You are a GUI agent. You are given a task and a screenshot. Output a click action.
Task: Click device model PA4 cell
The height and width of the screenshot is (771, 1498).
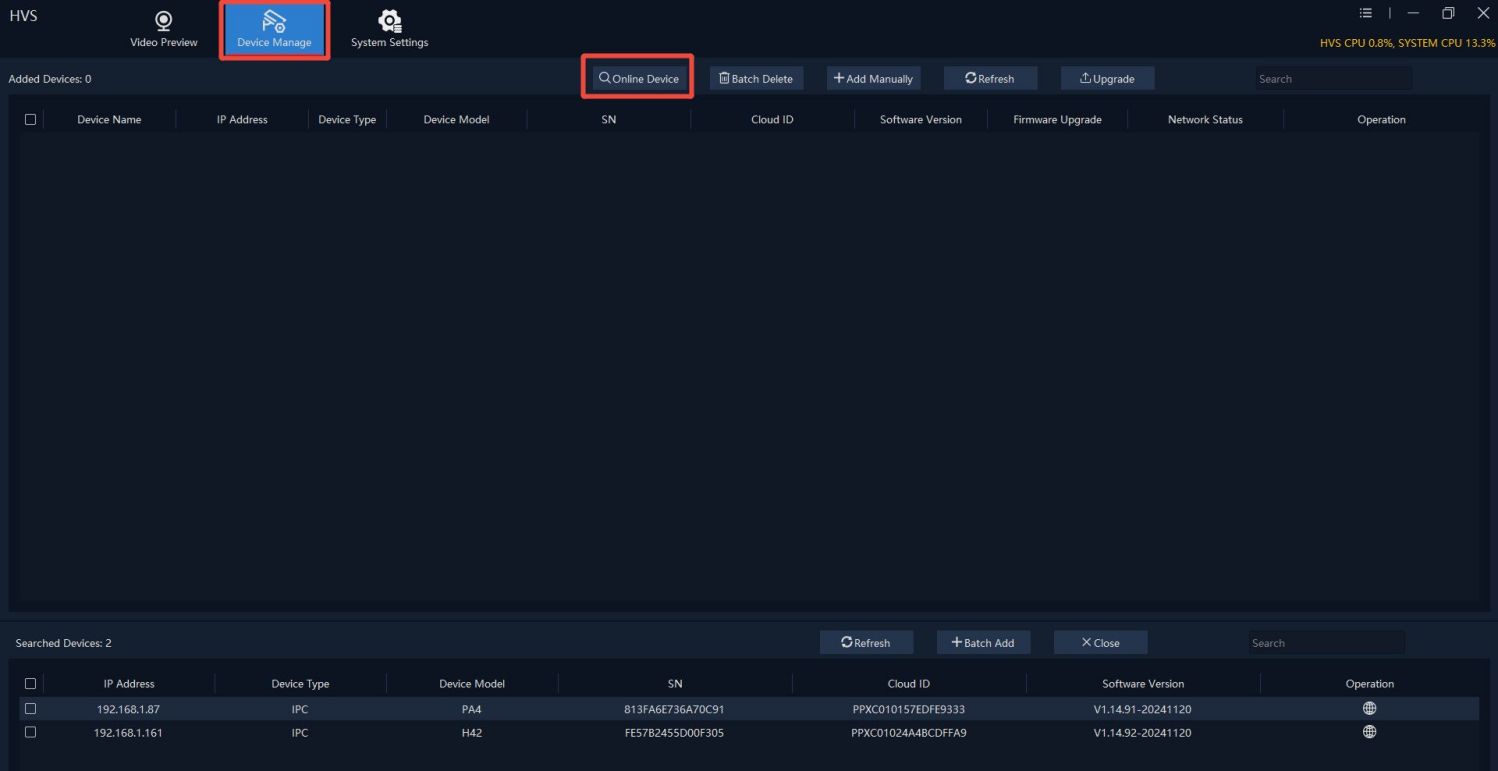click(472, 709)
